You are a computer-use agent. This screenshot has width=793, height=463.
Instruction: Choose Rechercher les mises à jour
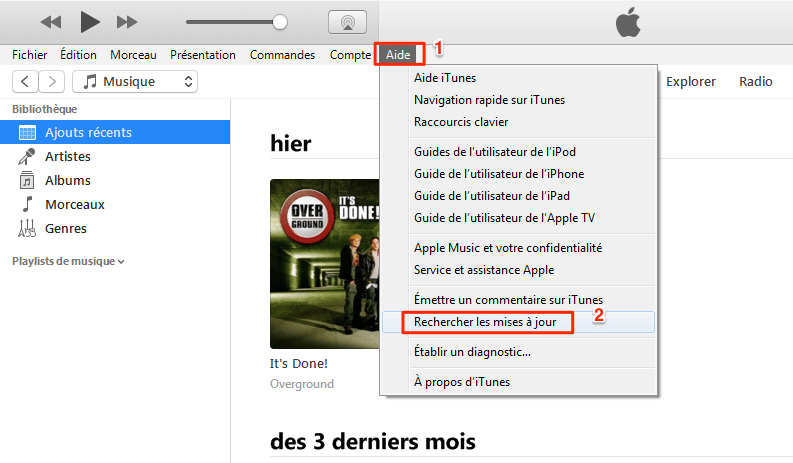[518, 322]
